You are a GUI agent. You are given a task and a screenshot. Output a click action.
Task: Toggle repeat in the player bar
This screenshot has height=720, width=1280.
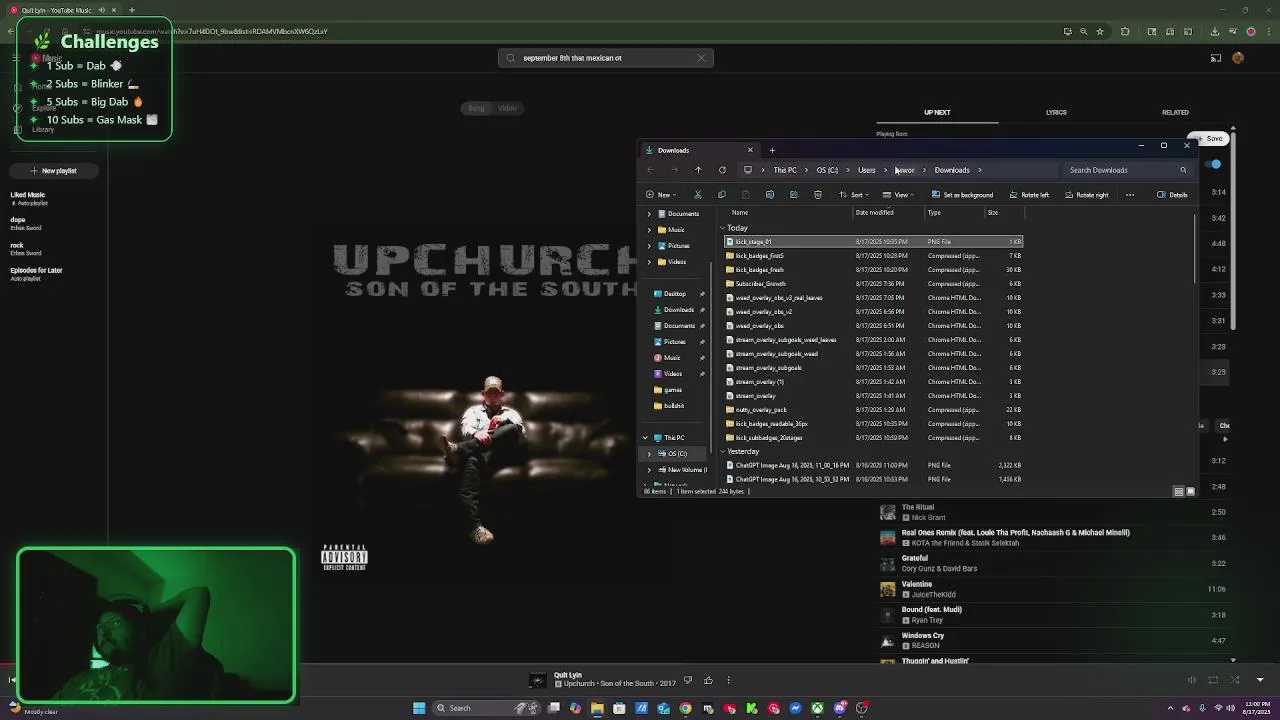point(1212,680)
